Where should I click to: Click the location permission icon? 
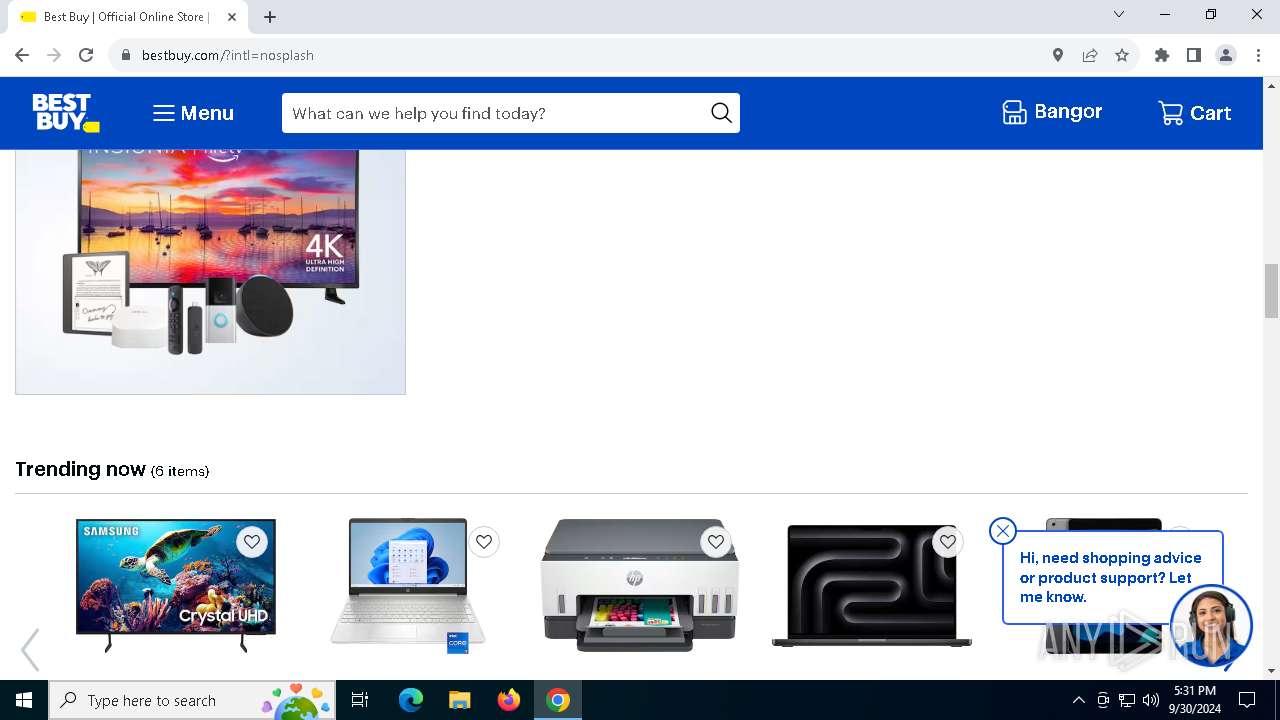pyautogui.click(x=1058, y=55)
